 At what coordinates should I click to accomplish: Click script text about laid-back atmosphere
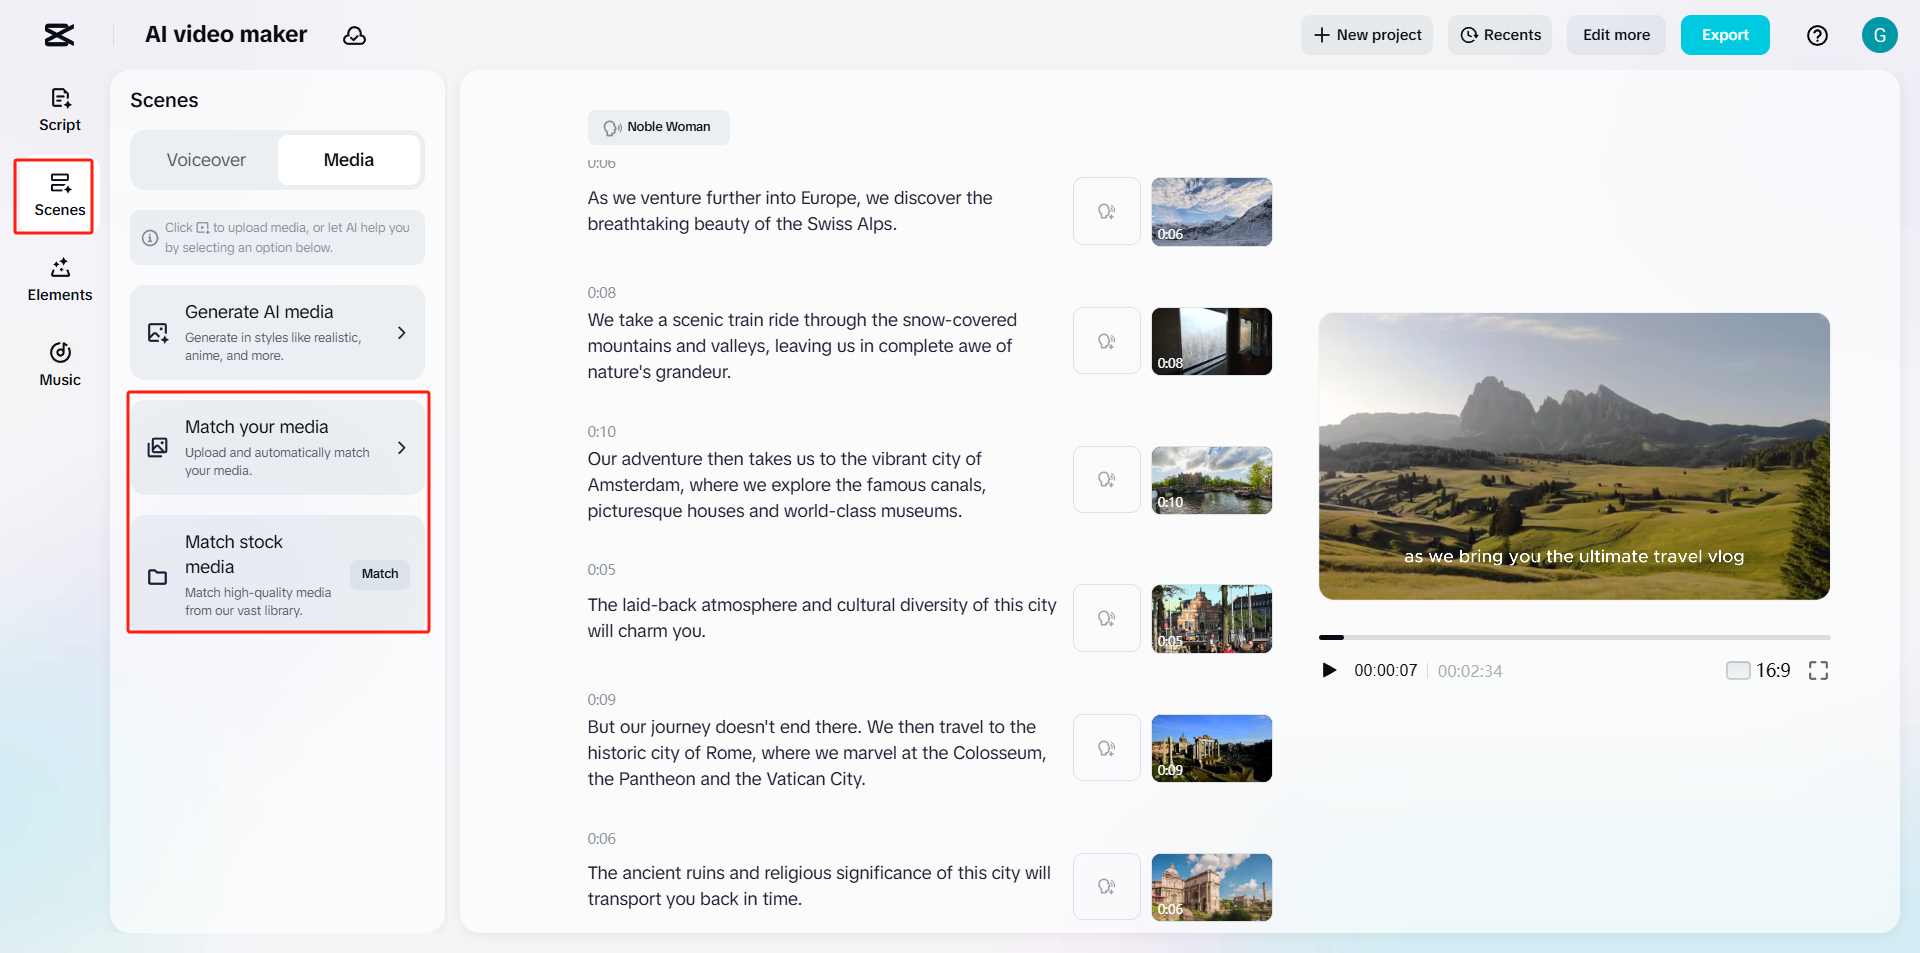point(822,618)
